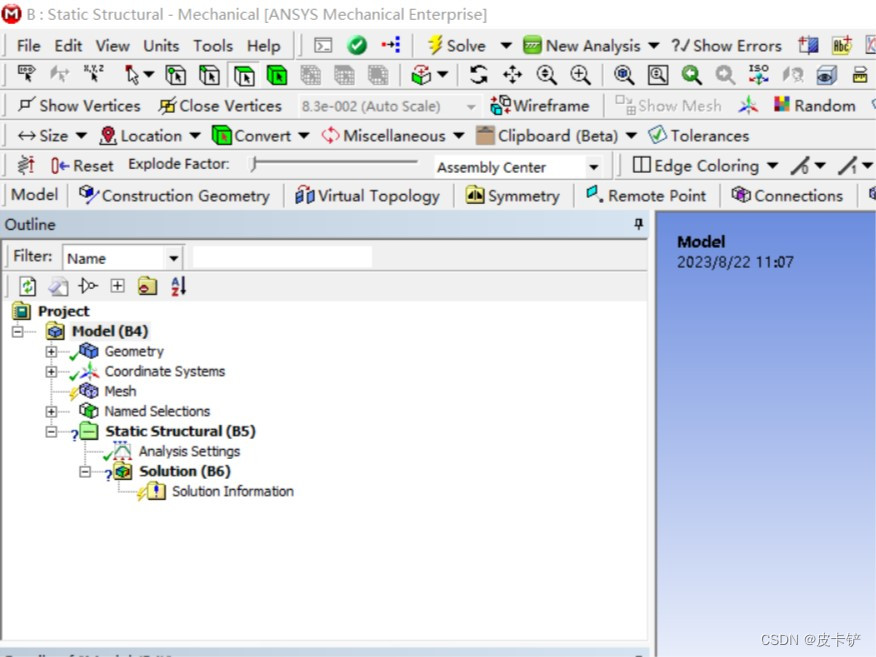
Task: Expand the Geometry tree node
Action: [51, 351]
